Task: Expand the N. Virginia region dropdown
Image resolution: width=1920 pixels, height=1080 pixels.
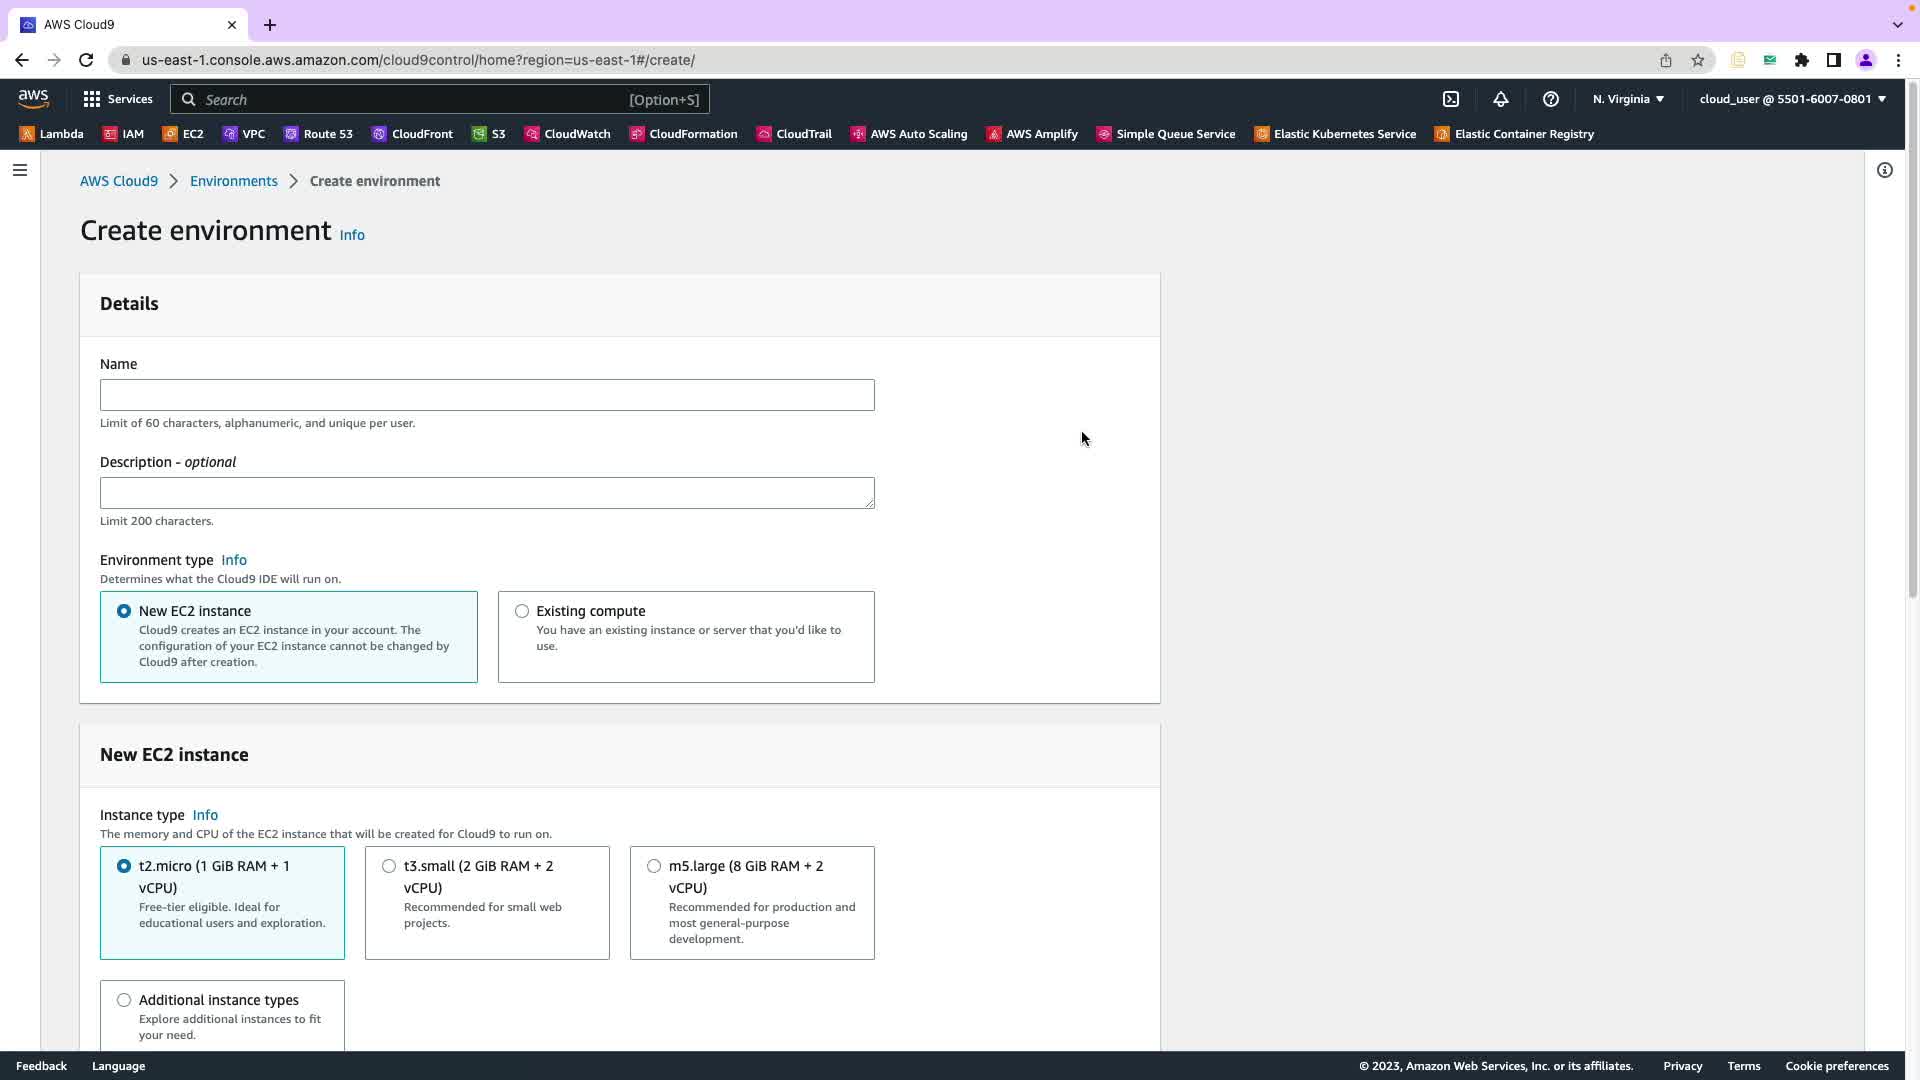Action: [x=1628, y=99]
